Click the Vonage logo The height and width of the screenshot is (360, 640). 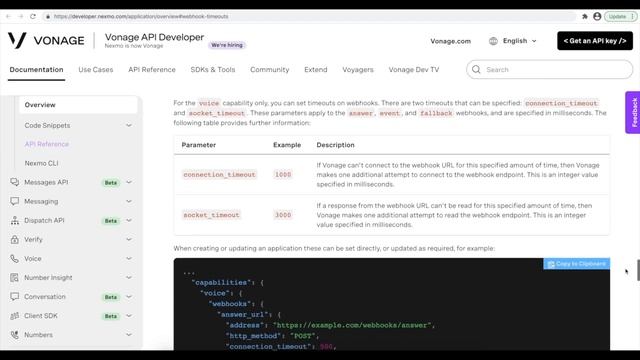pyautogui.click(x=46, y=40)
